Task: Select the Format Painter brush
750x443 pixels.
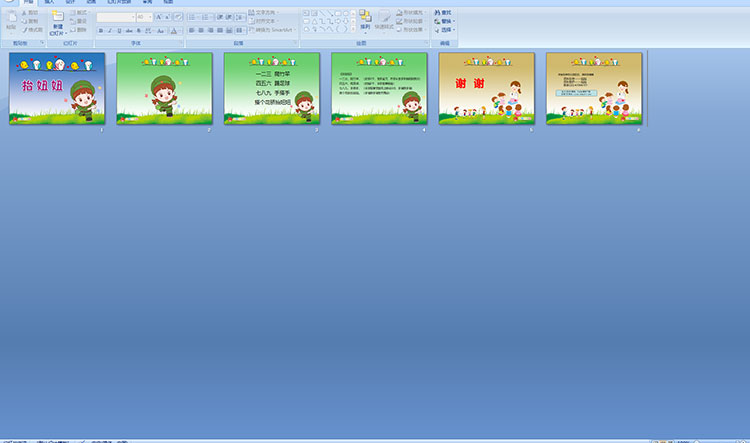Action: 32,30
